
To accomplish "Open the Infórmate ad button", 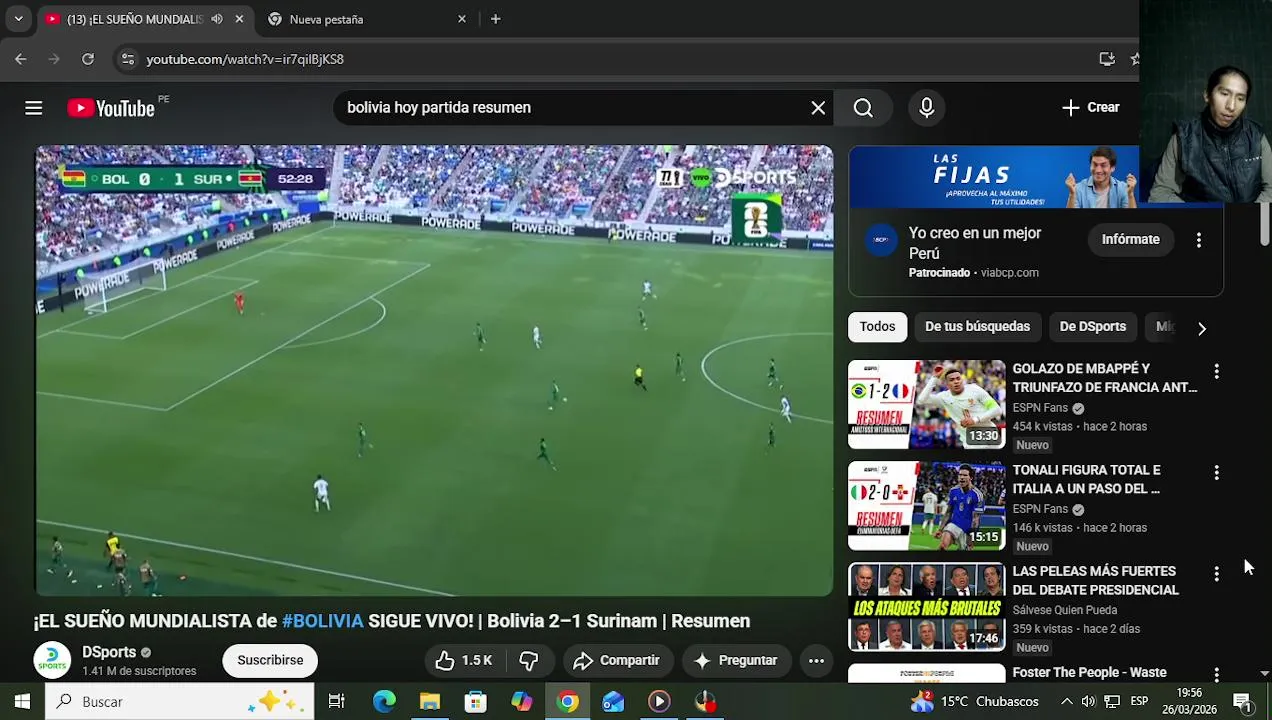I will (1130, 239).
